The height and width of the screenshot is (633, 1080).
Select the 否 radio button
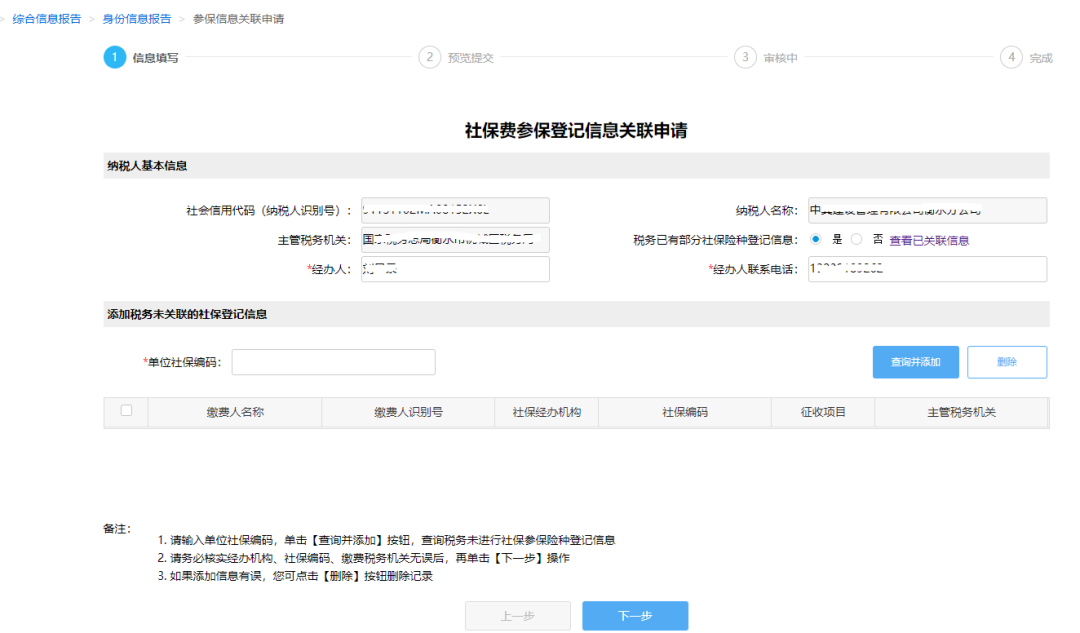856,240
